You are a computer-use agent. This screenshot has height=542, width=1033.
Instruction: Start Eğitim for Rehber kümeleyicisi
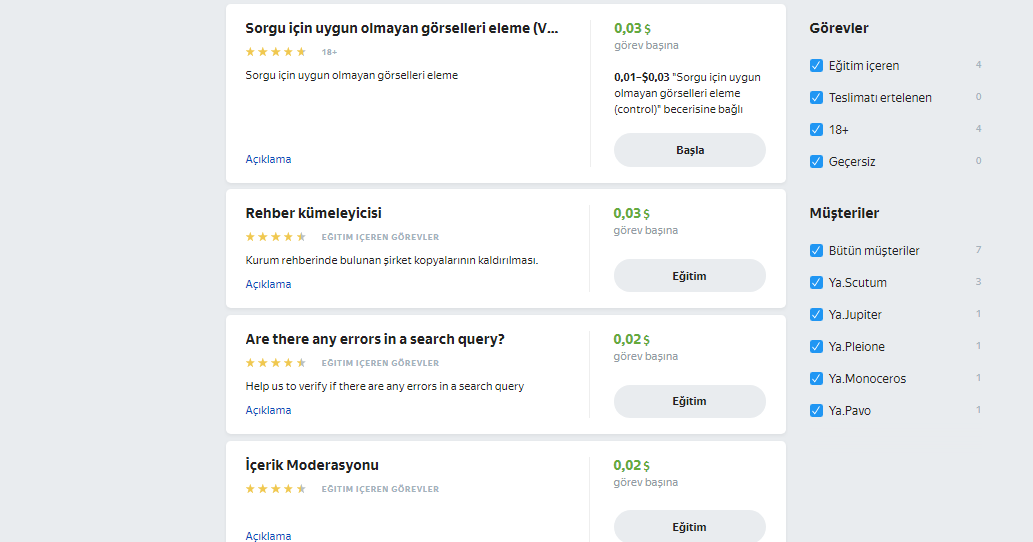point(690,276)
